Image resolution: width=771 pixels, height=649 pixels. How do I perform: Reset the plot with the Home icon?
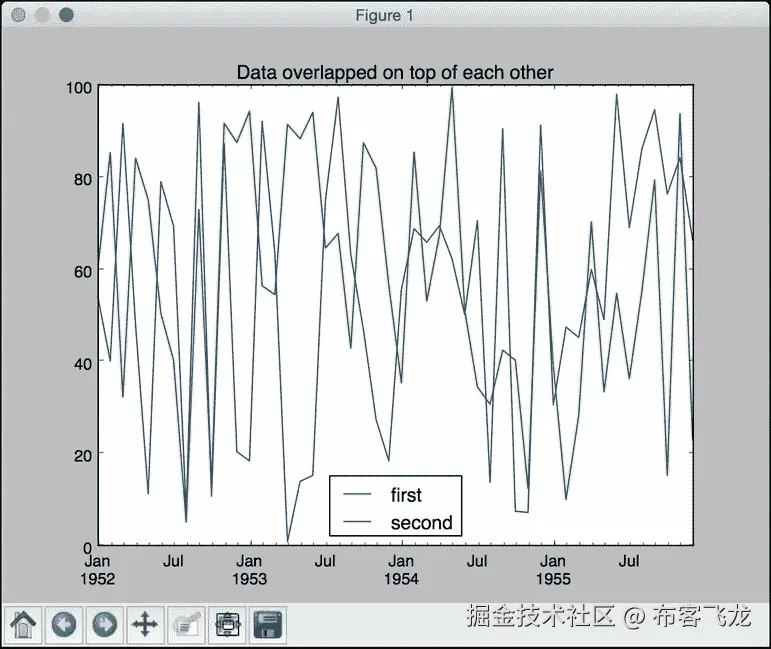23,625
